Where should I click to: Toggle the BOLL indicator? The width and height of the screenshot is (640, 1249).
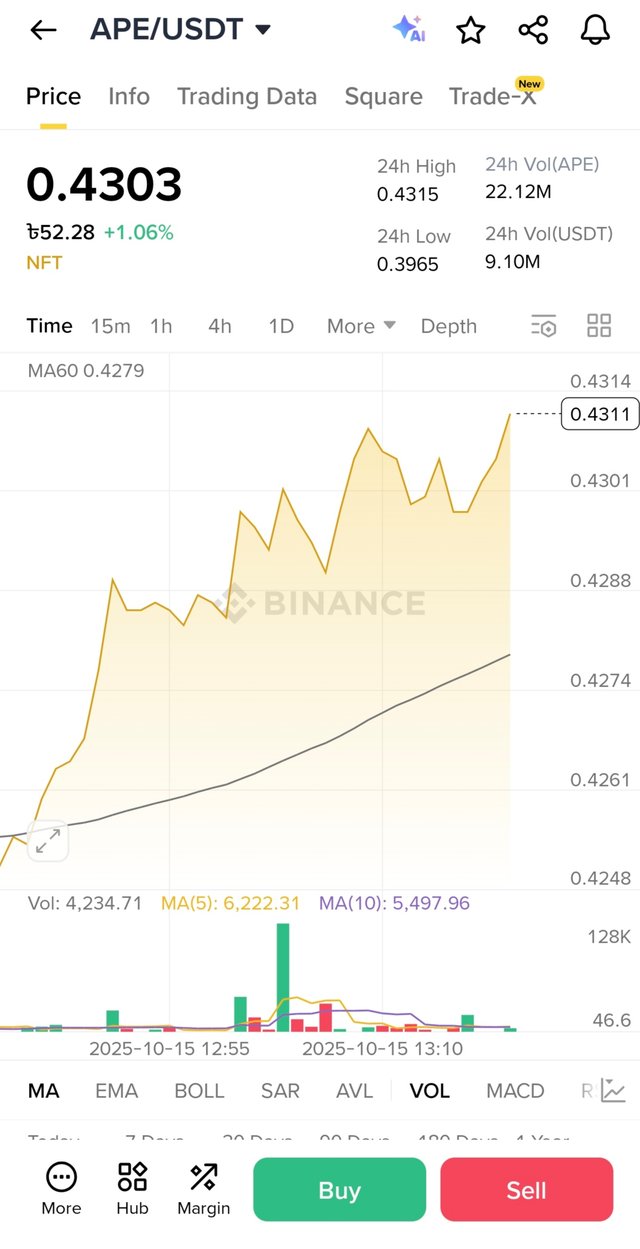pyautogui.click(x=199, y=1091)
